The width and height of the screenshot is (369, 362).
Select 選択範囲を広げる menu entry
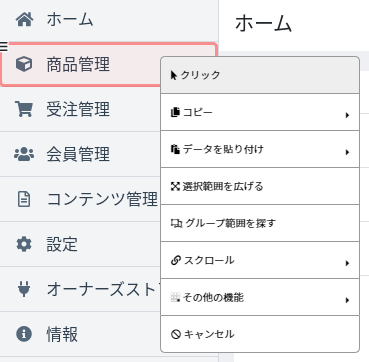260,186
